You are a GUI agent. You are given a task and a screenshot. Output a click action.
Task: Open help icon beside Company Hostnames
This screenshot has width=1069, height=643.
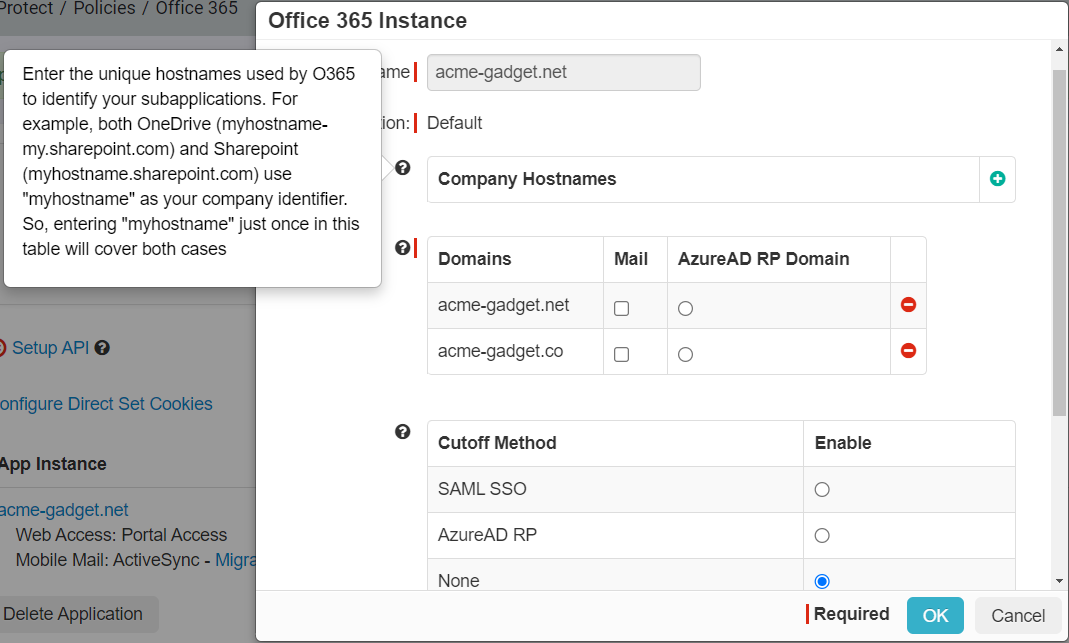click(x=403, y=167)
